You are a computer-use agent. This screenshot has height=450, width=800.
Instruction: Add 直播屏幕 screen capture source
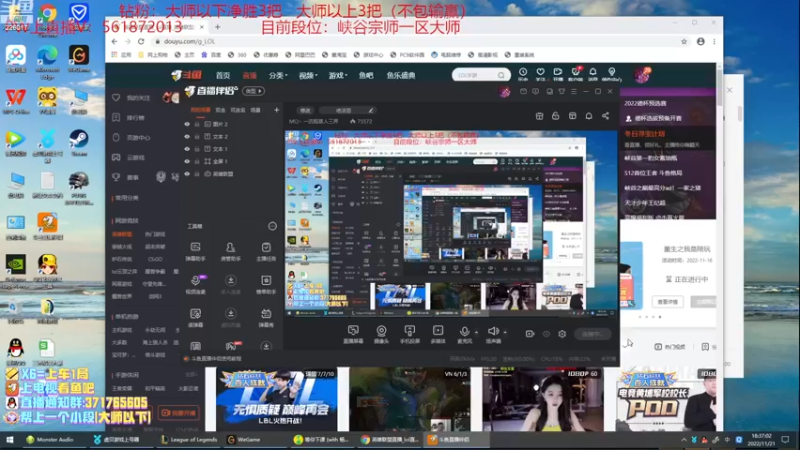click(x=353, y=334)
